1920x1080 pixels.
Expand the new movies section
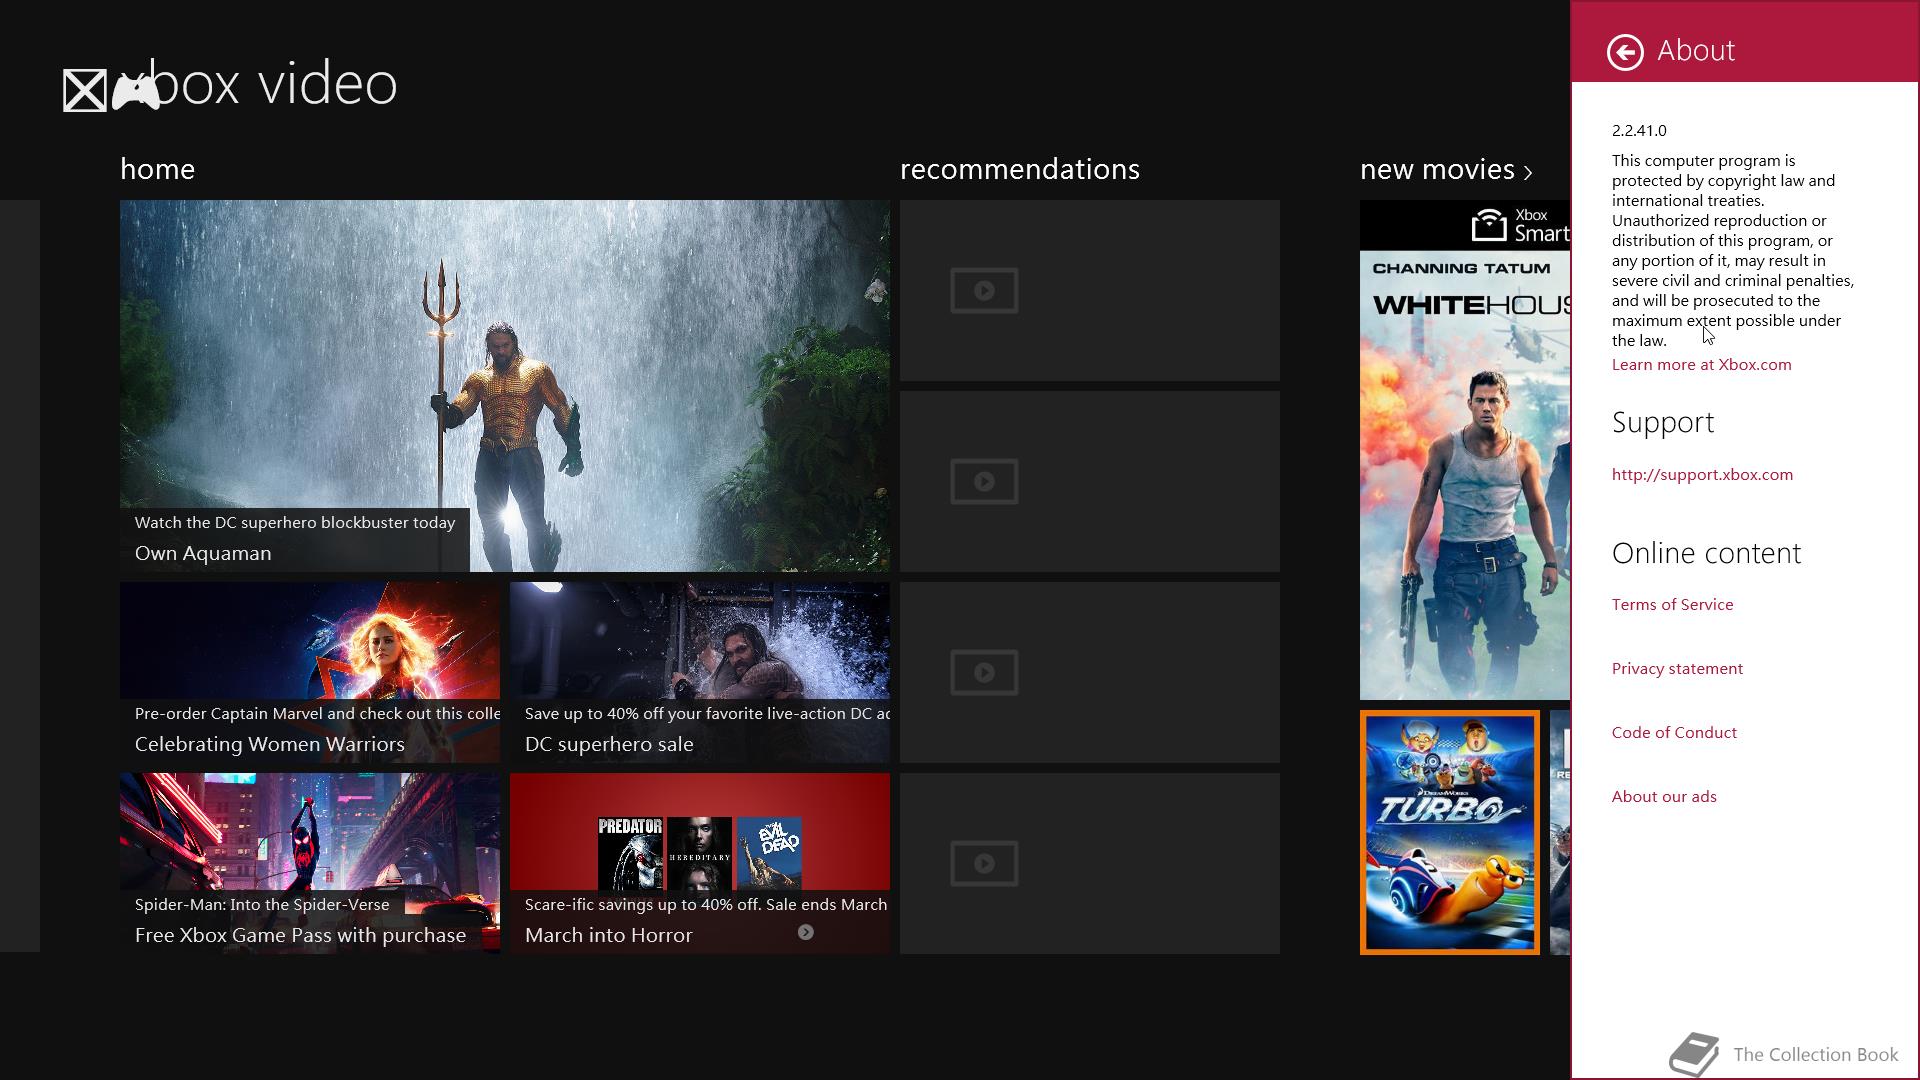click(1446, 170)
